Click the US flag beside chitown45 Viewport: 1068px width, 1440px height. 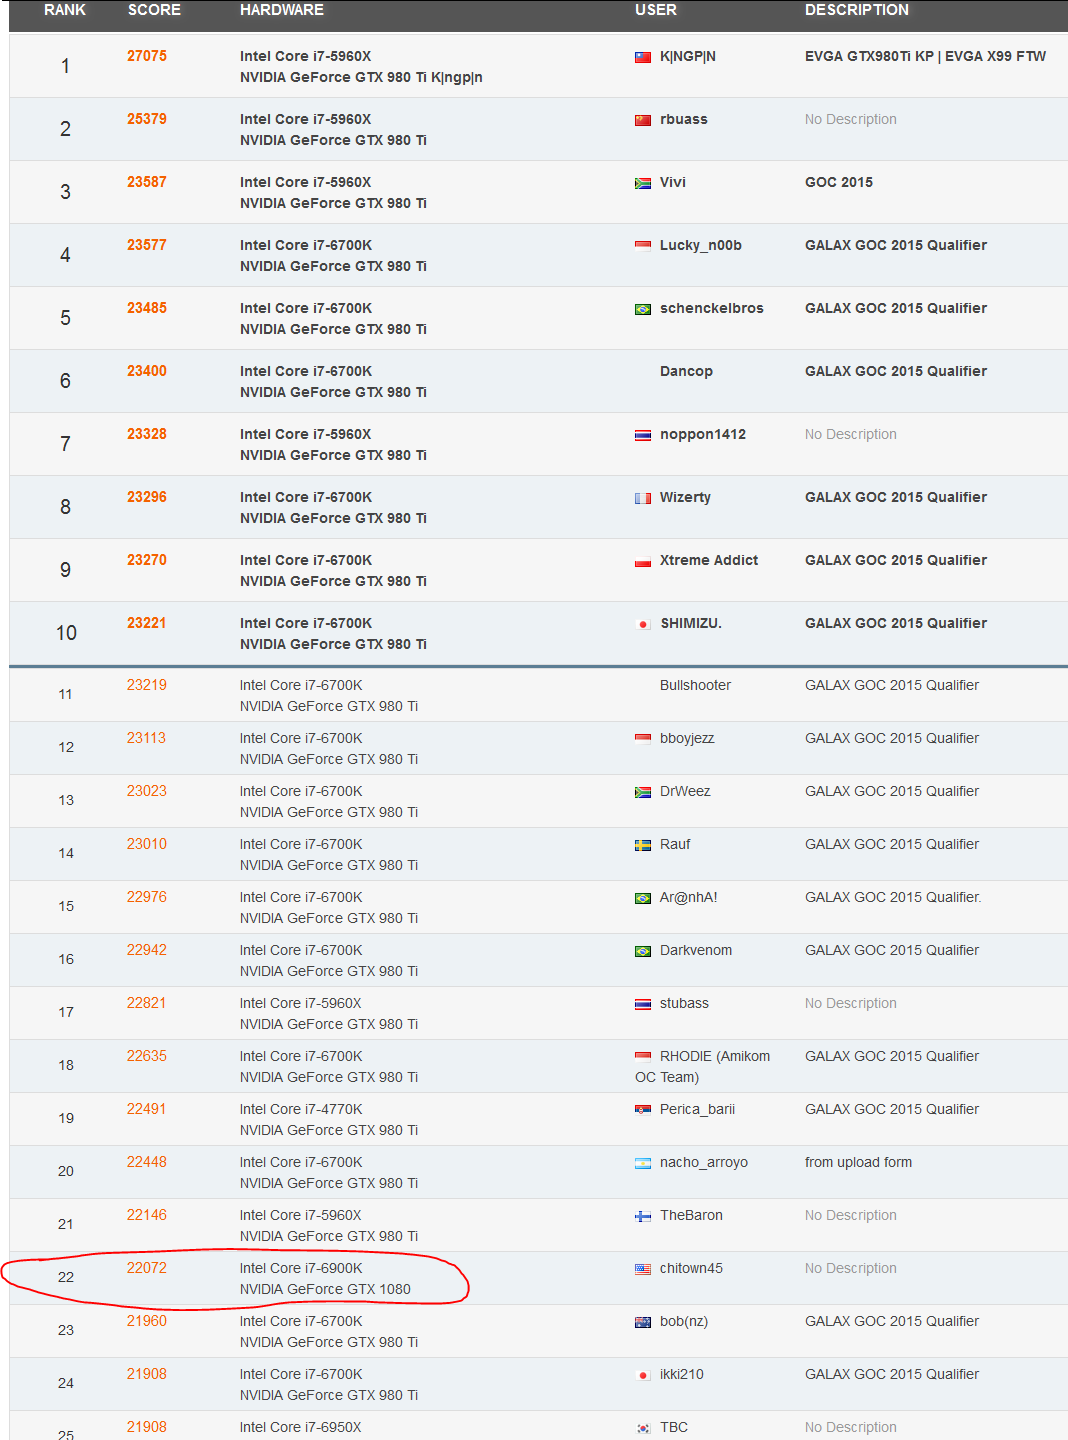643,1269
